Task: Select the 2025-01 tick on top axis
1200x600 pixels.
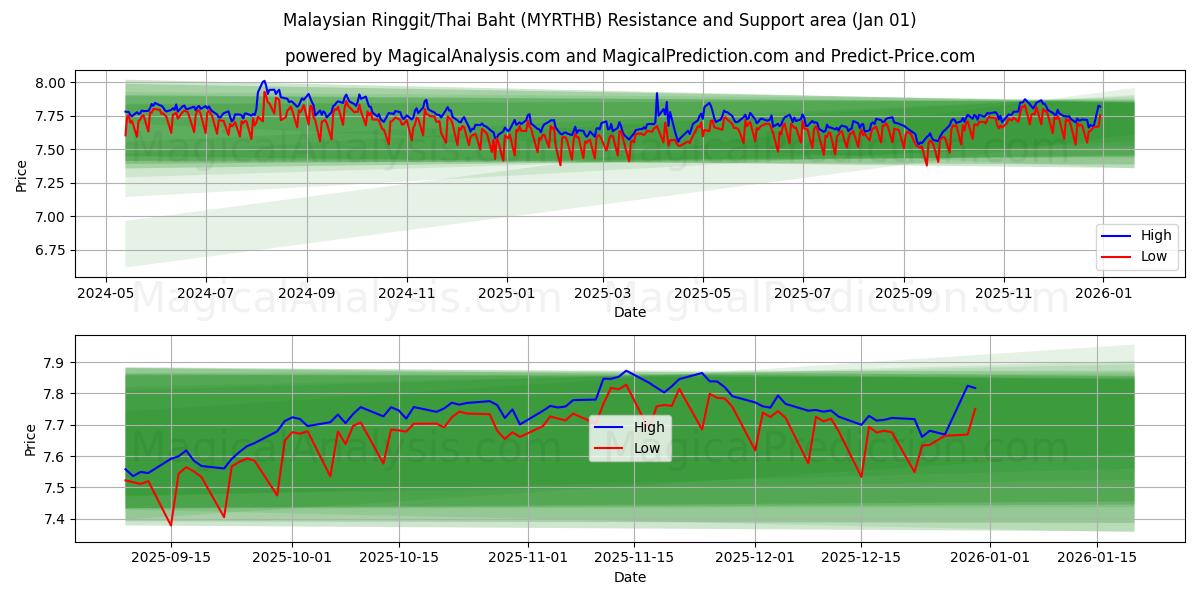Action: 508,288
